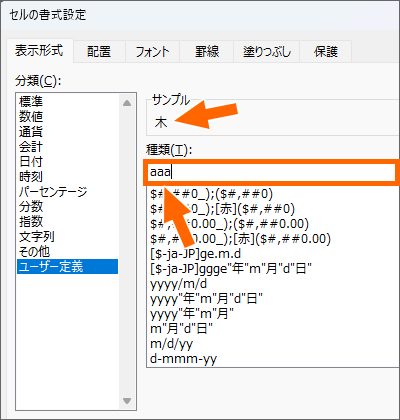Pick 日付 from the category list
This screenshot has height=420, width=400.
click(67, 161)
